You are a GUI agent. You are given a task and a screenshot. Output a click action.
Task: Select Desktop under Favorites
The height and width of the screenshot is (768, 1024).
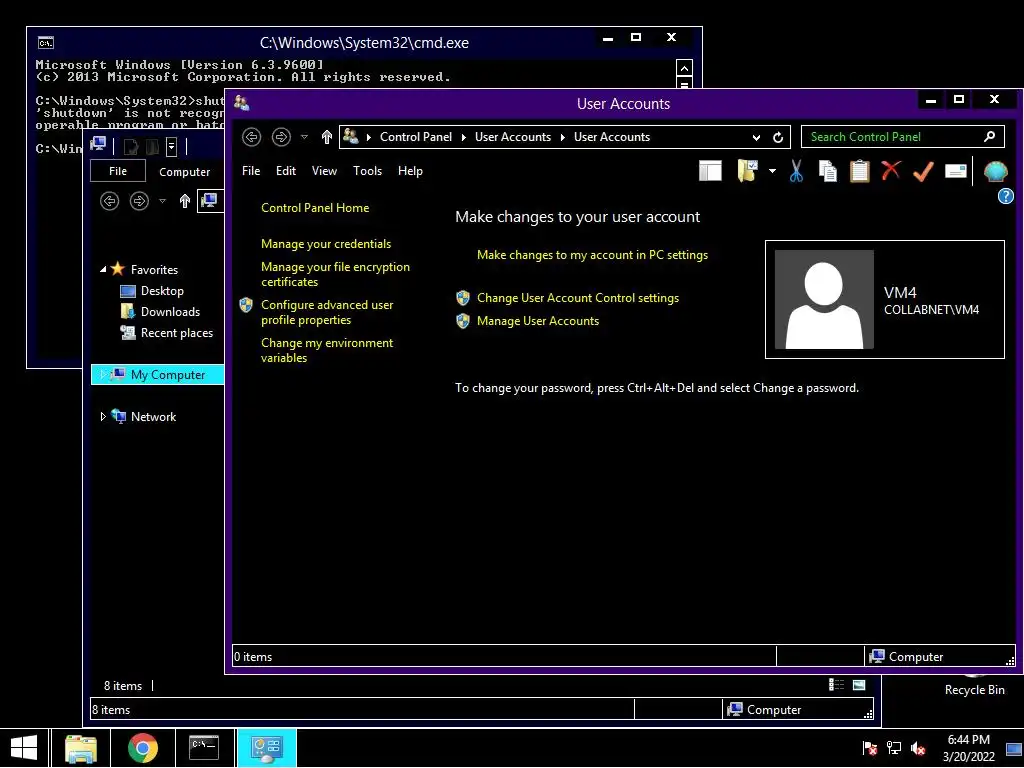click(x=162, y=291)
